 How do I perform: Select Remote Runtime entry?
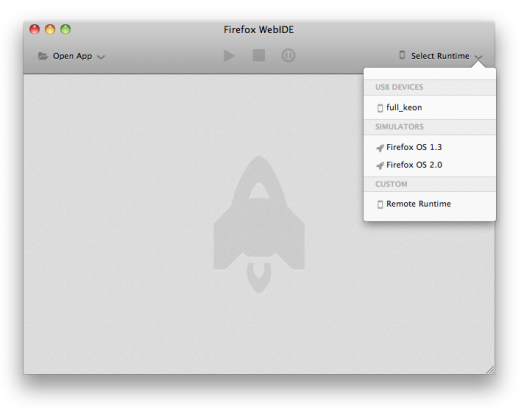[x=430, y=204]
